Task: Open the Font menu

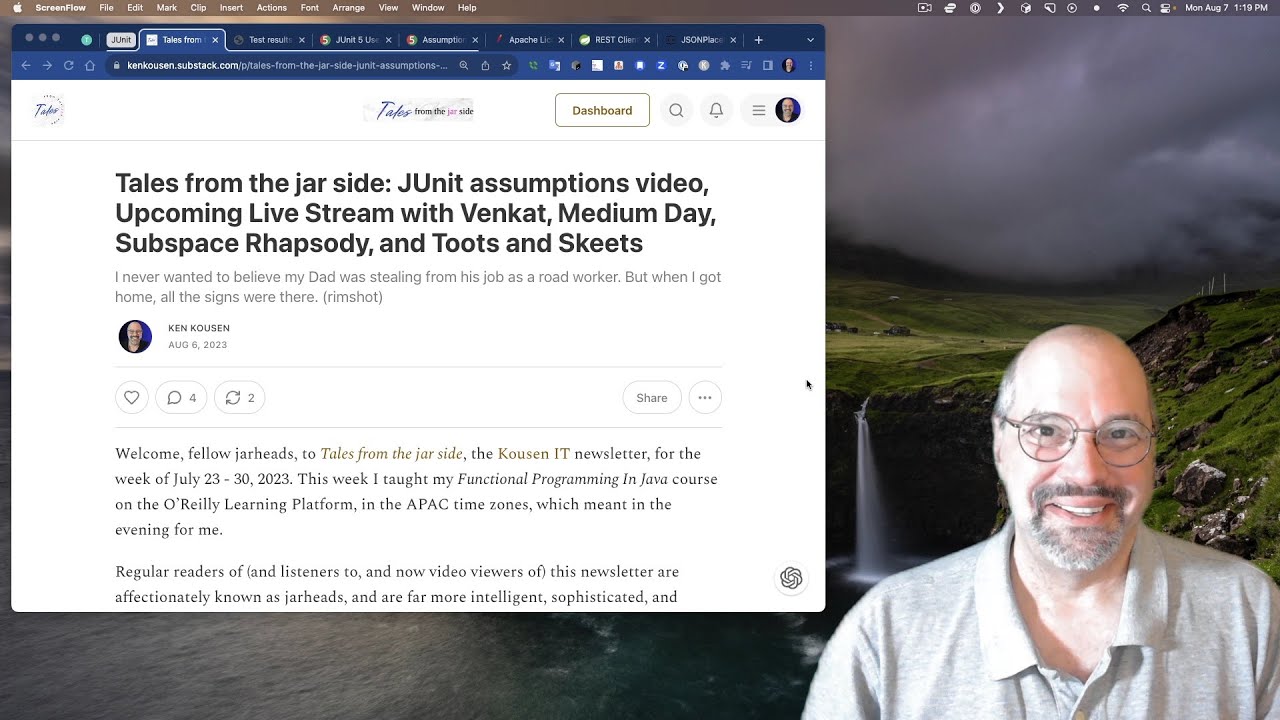Action: (x=310, y=8)
